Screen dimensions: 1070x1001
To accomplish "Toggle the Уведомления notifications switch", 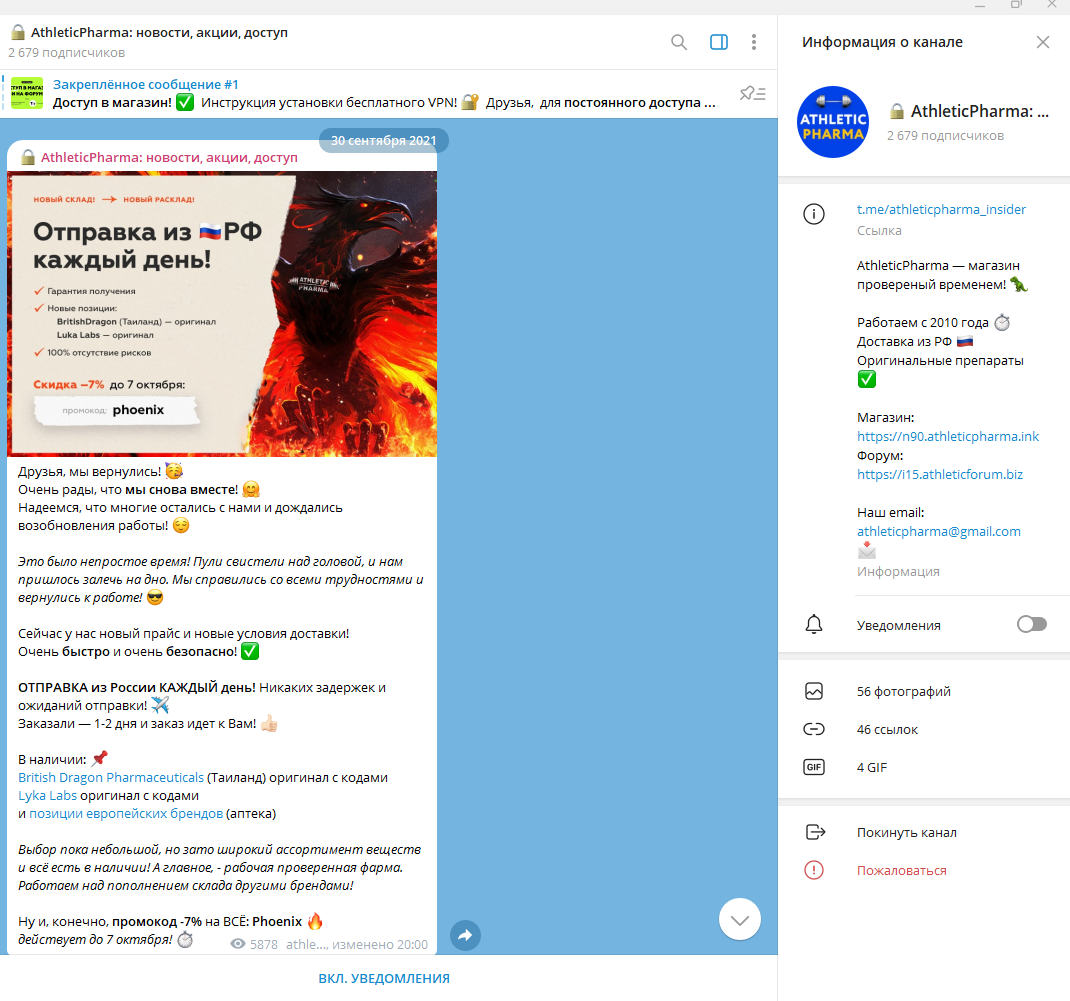I will 1031,624.
